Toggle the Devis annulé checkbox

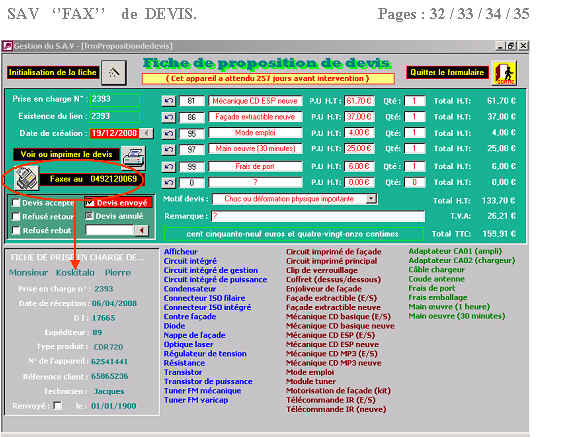[x=89, y=216]
